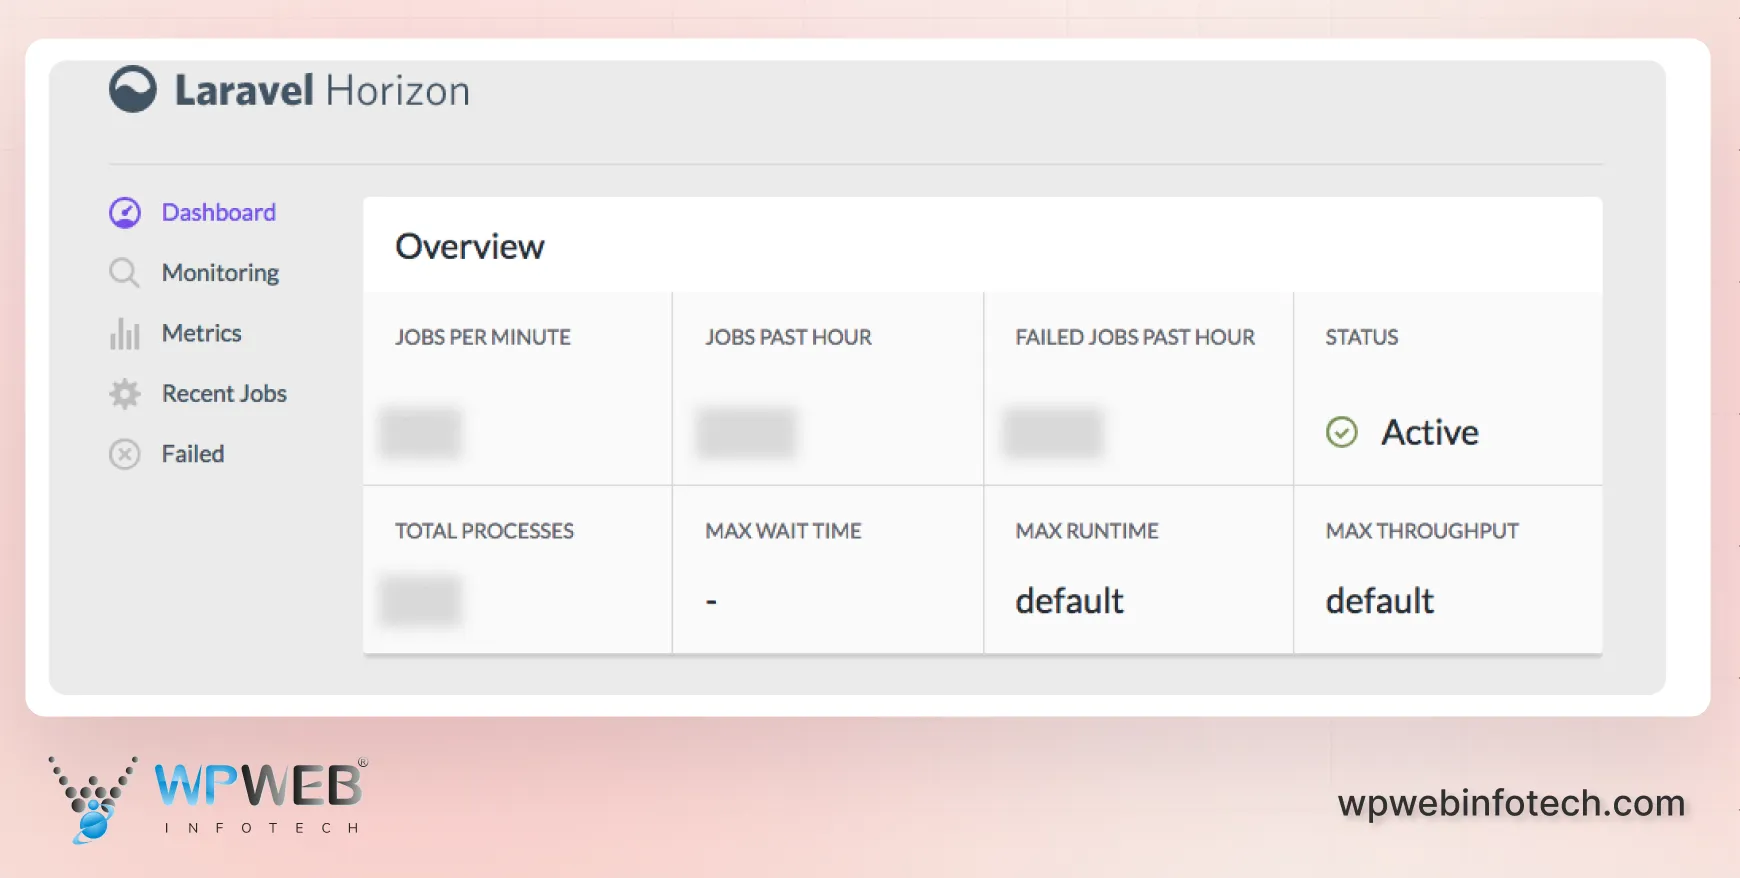Click the MAX THROUGHPUT label
The width and height of the screenshot is (1740, 878).
click(x=1422, y=531)
